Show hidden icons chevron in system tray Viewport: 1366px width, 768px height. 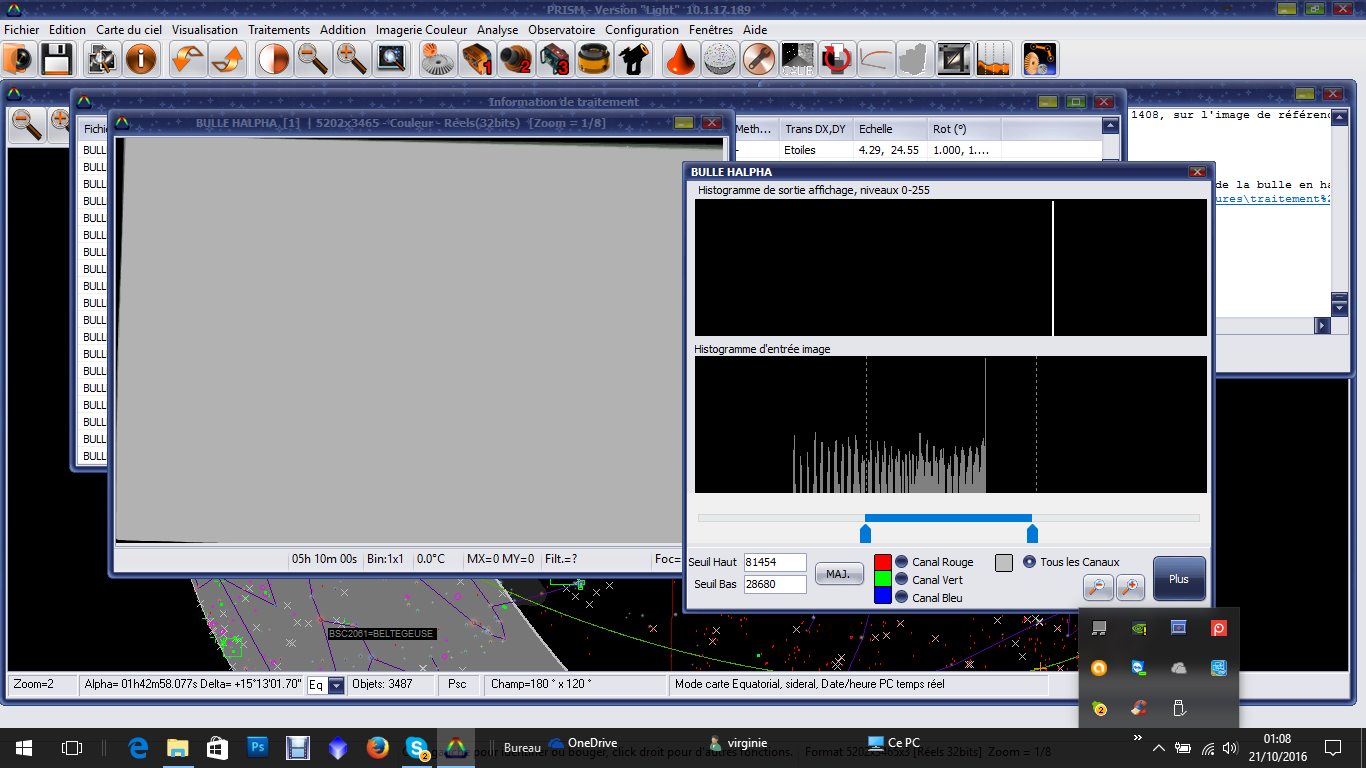[1159, 748]
